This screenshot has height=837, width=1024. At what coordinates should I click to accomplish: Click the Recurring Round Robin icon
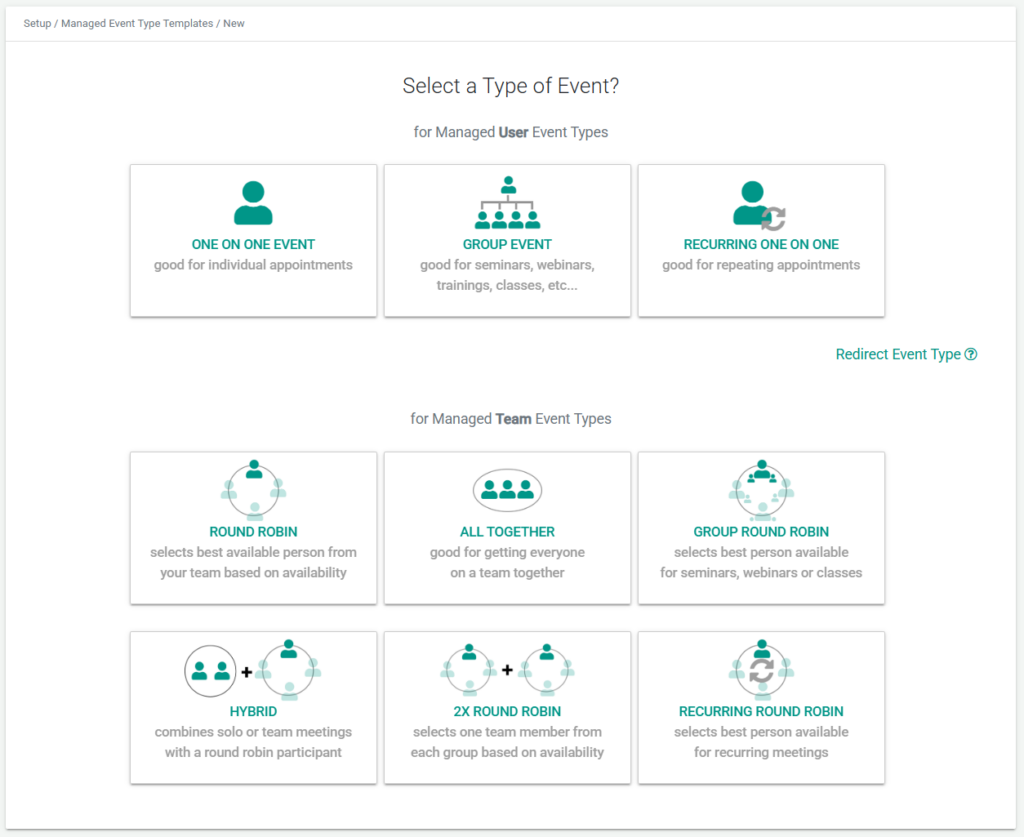click(x=761, y=670)
